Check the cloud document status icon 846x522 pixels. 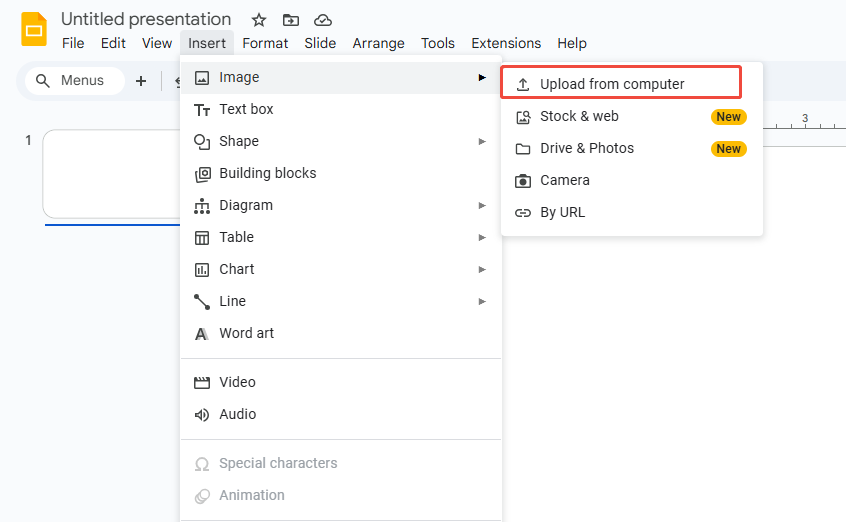click(322, 20)
